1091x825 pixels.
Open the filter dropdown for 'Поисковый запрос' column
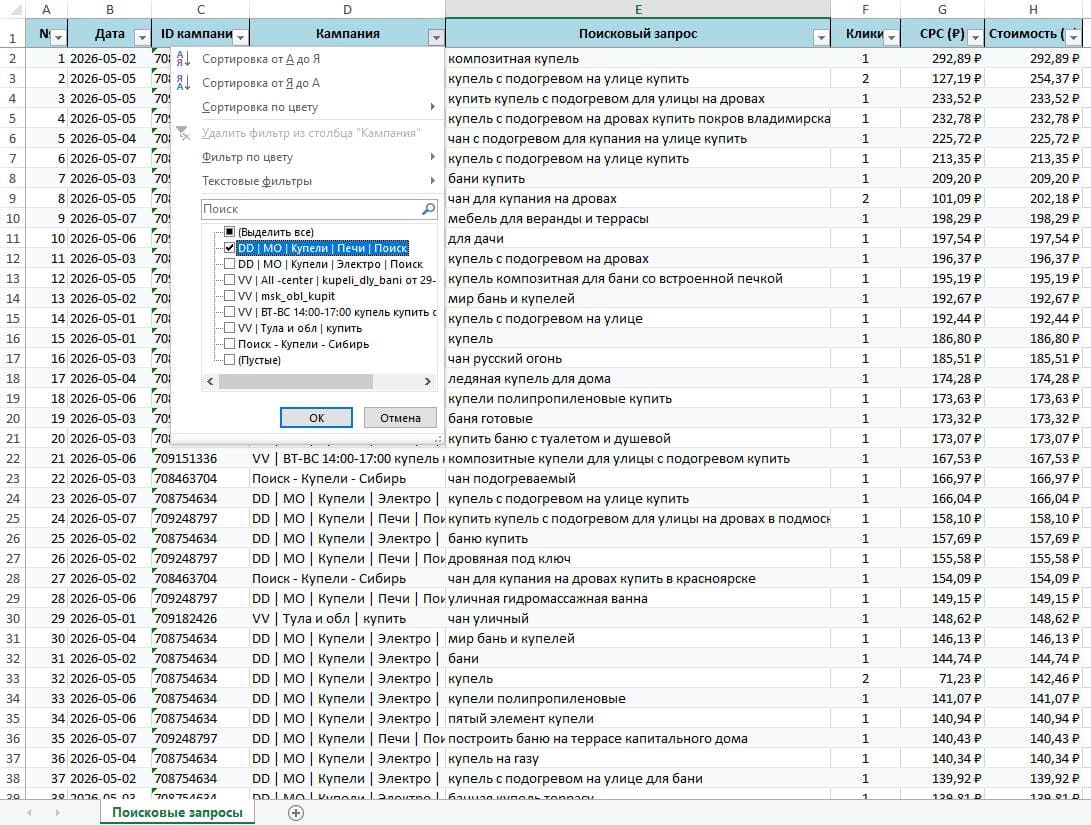point(821,37)
